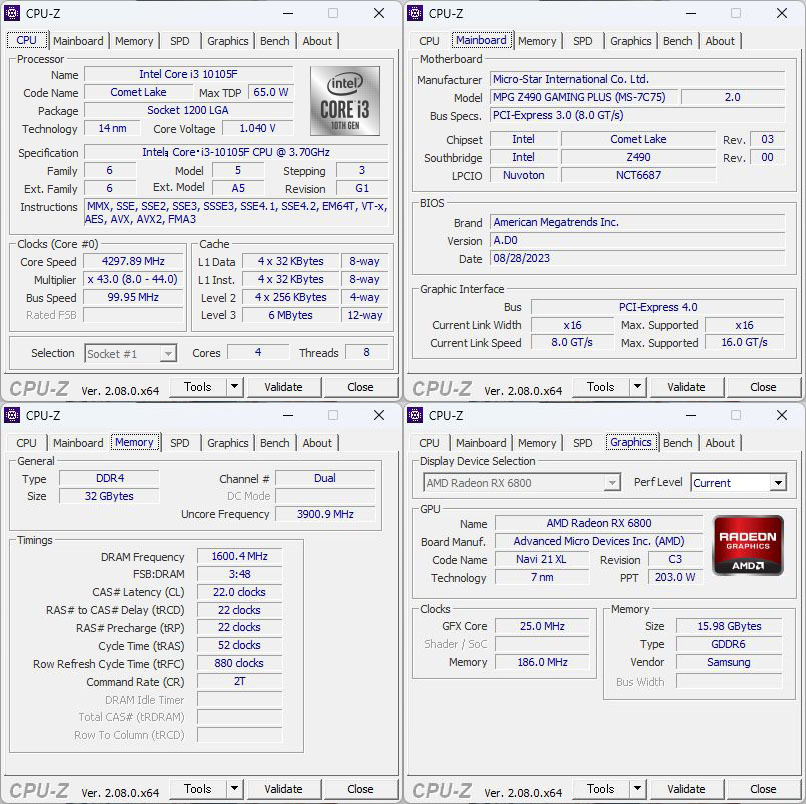The width and height of the screenshot is (806, 804).
Task: Select Memory tab in the Graphics window
Action: pyautogui.click(x=537, y=443)
